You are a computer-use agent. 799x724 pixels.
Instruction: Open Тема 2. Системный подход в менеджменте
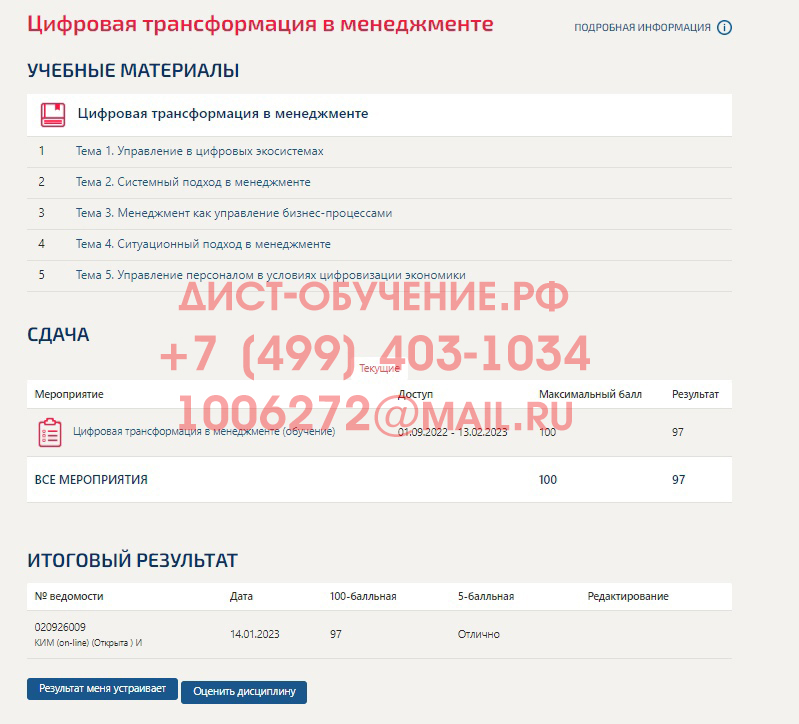(x=193, y=182)
